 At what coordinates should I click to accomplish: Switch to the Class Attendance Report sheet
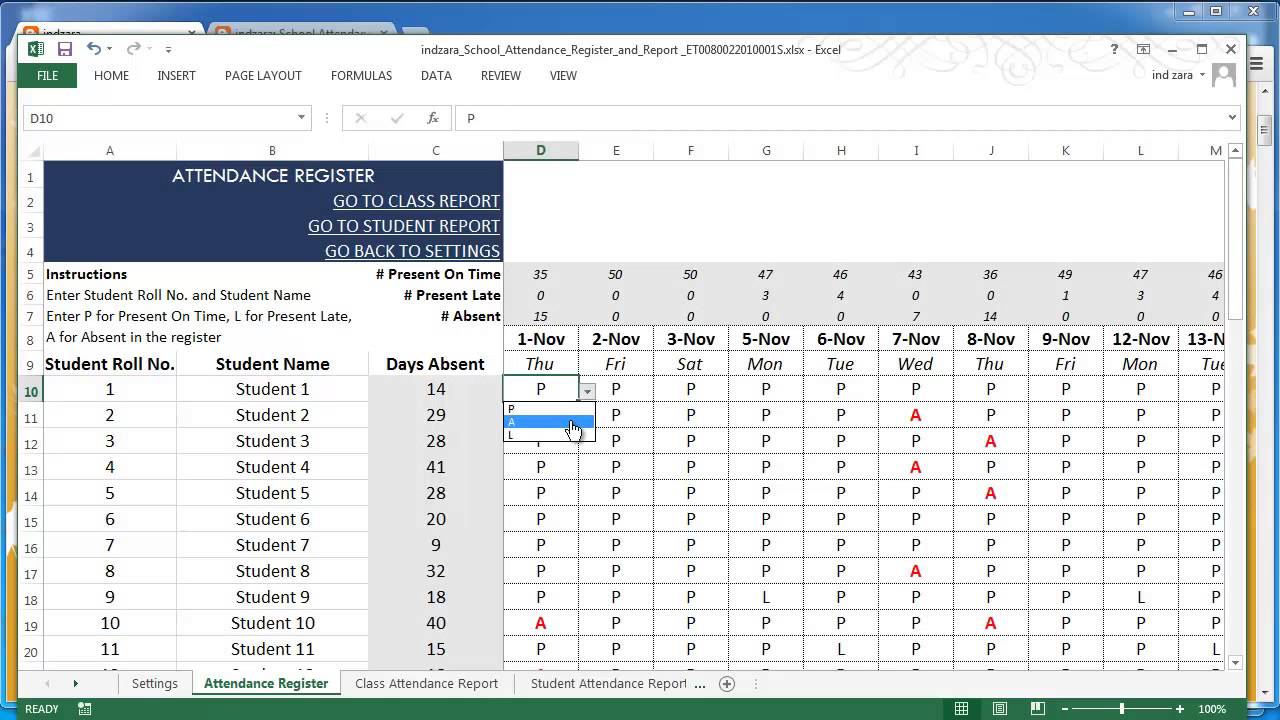click(426, 684)
